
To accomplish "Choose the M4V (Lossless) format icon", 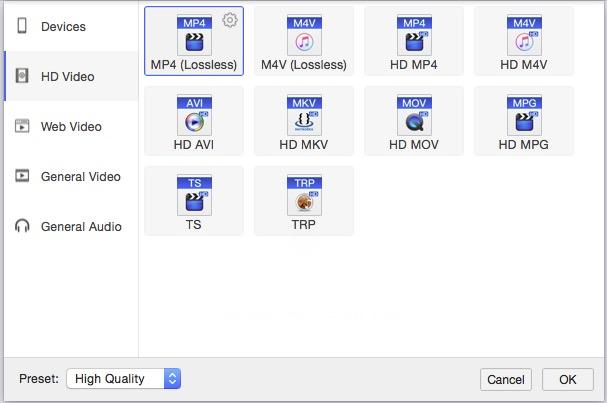I will pos(304,35).
